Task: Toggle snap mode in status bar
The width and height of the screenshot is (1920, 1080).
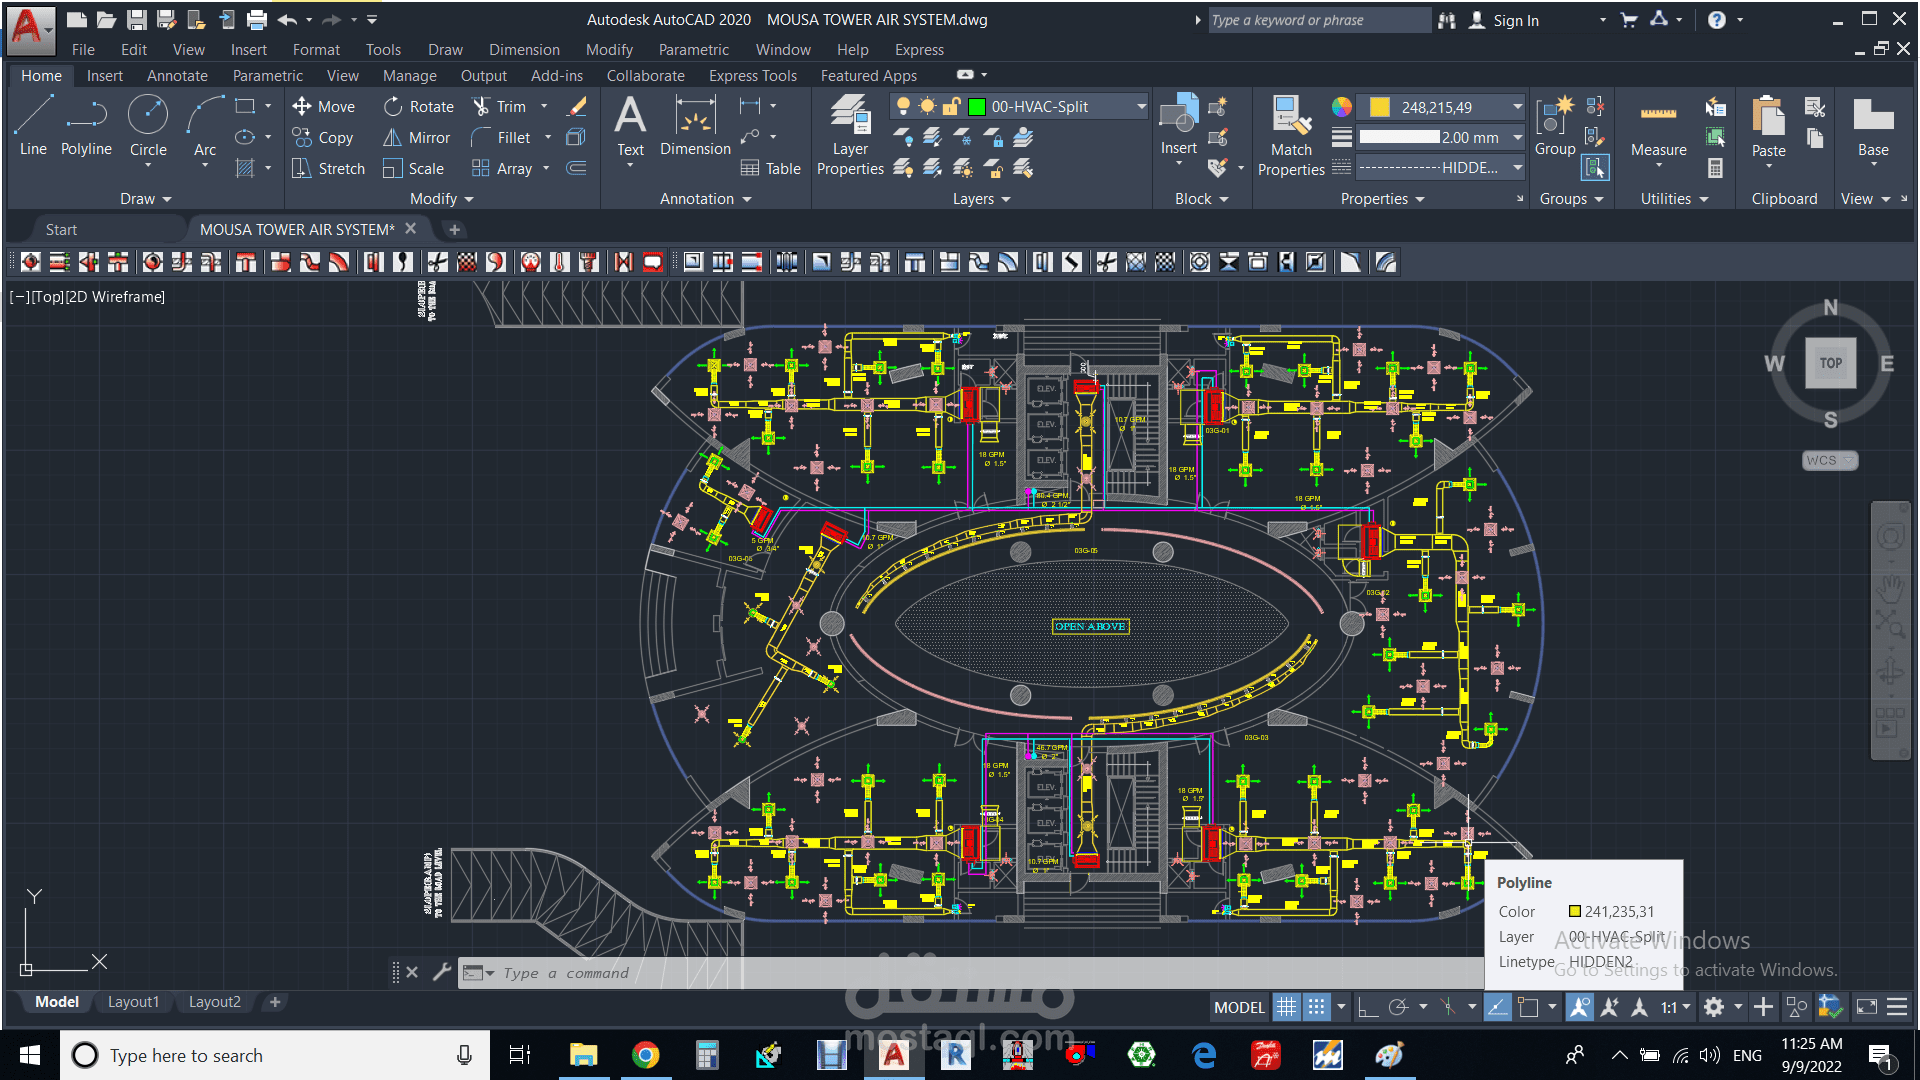Action: click(1317, 1007)
